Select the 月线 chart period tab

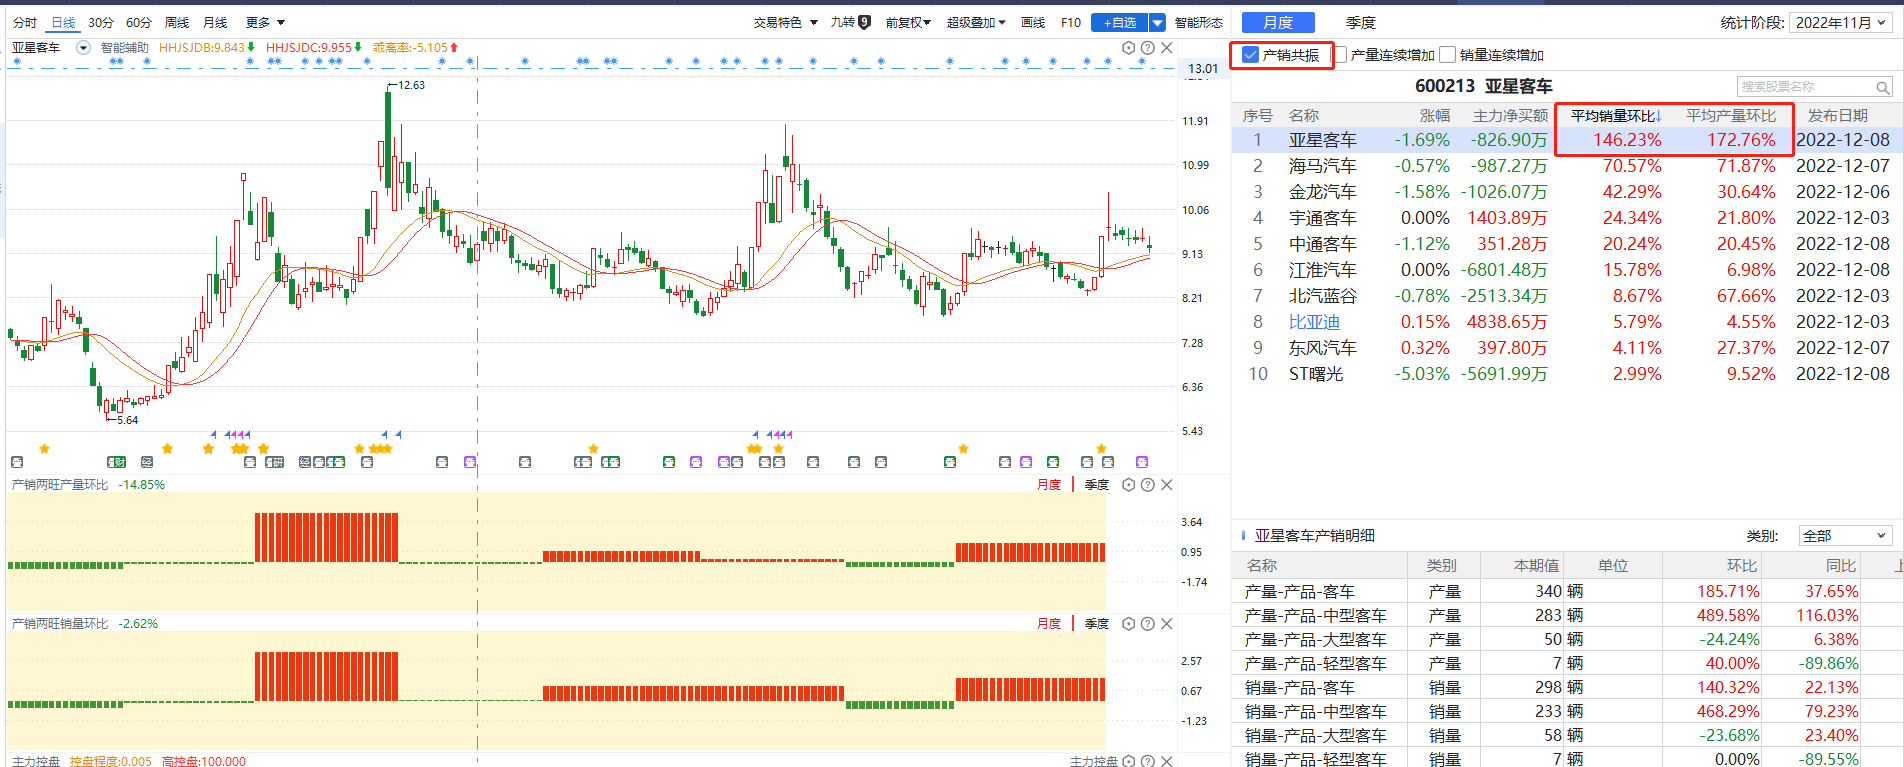(x=215, y=22)
